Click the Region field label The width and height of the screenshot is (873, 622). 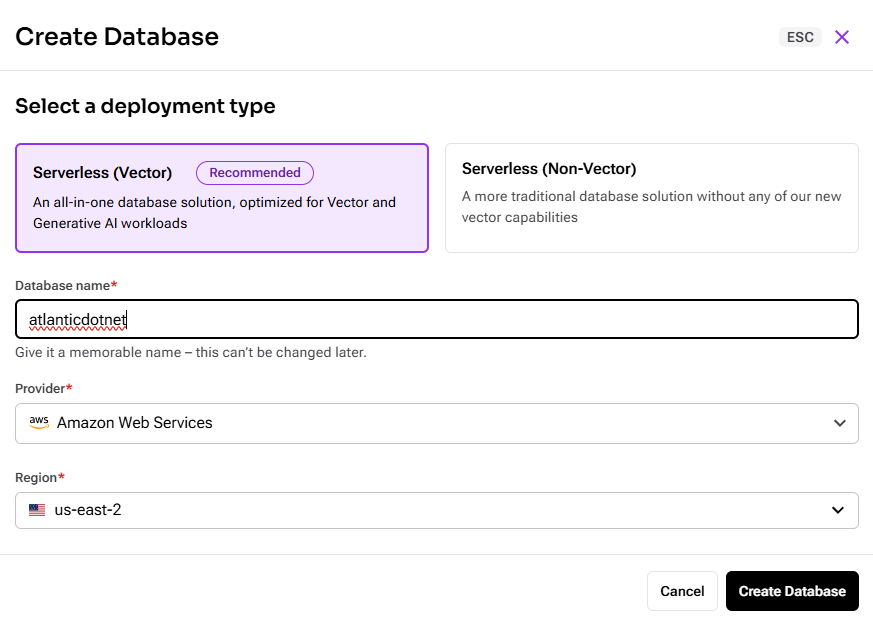[38, 478]
